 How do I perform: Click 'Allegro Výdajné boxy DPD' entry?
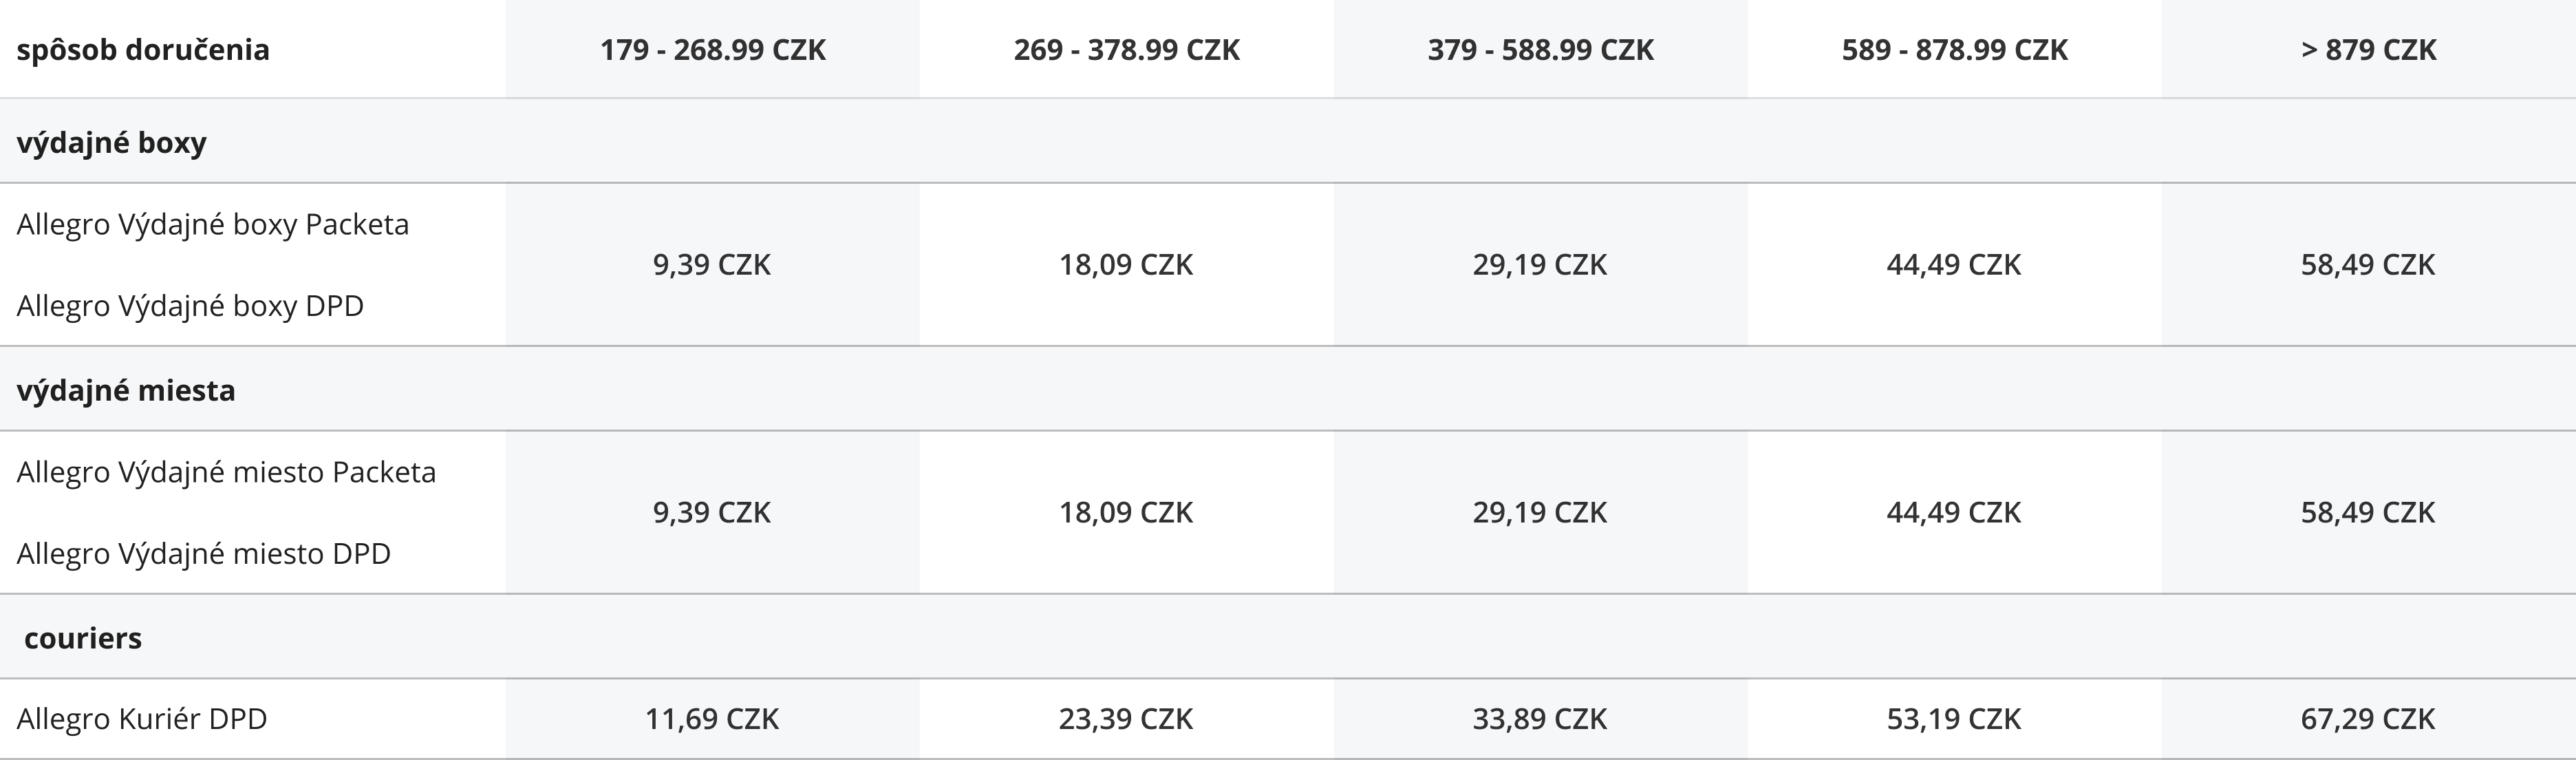pyautogui.click(x=190, y=305)
